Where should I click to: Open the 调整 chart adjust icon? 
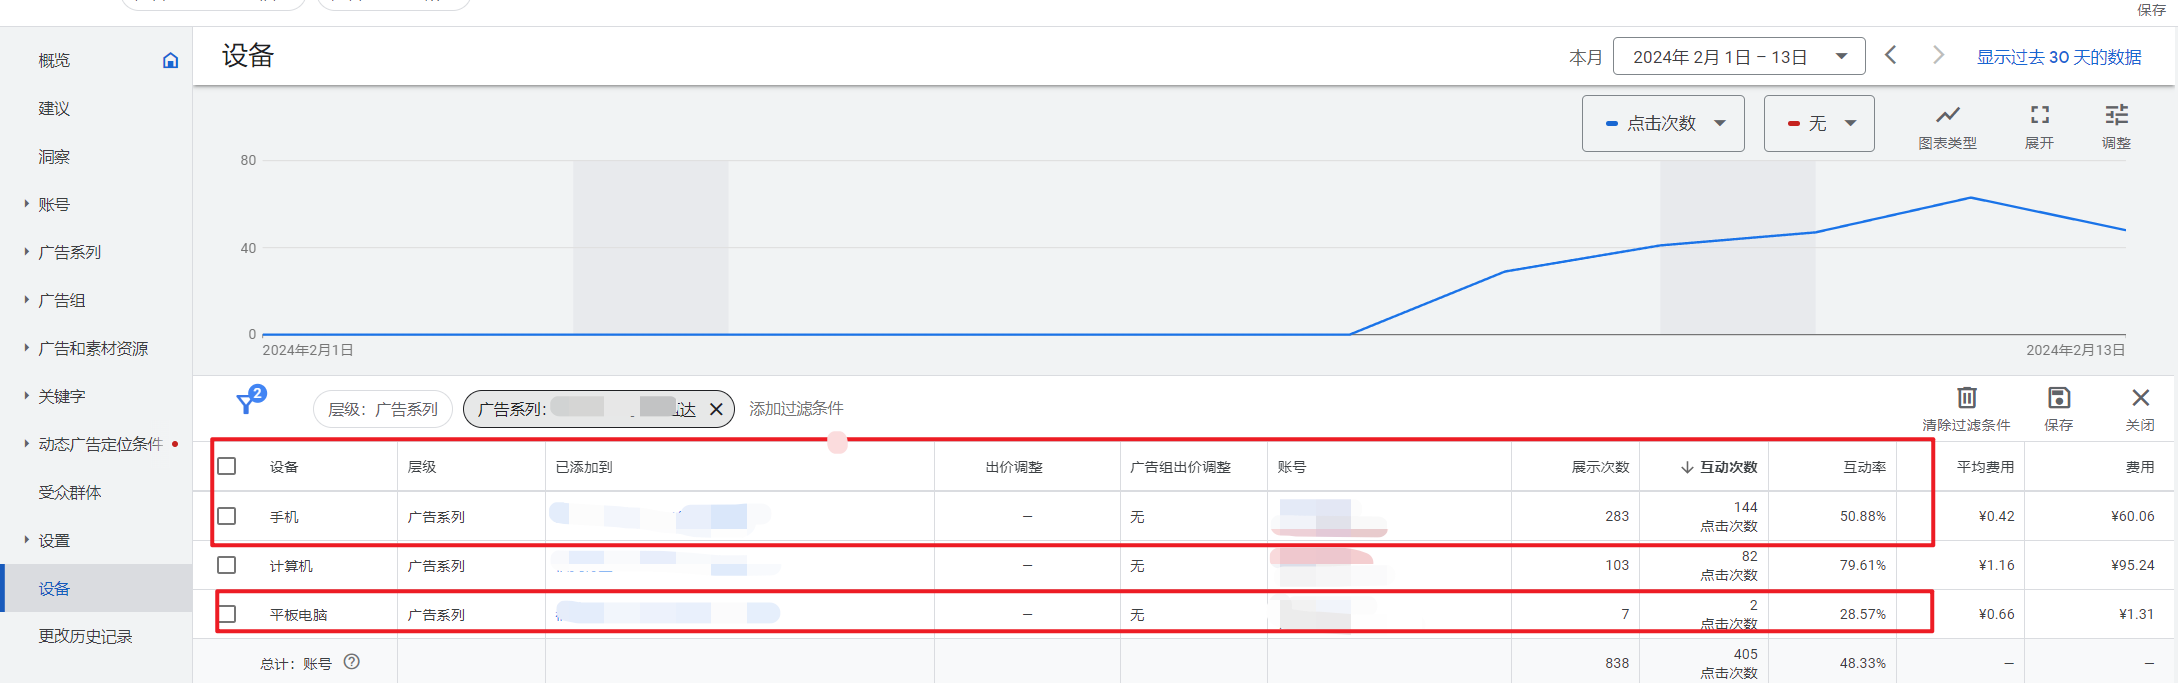(x=2116, y=115)
